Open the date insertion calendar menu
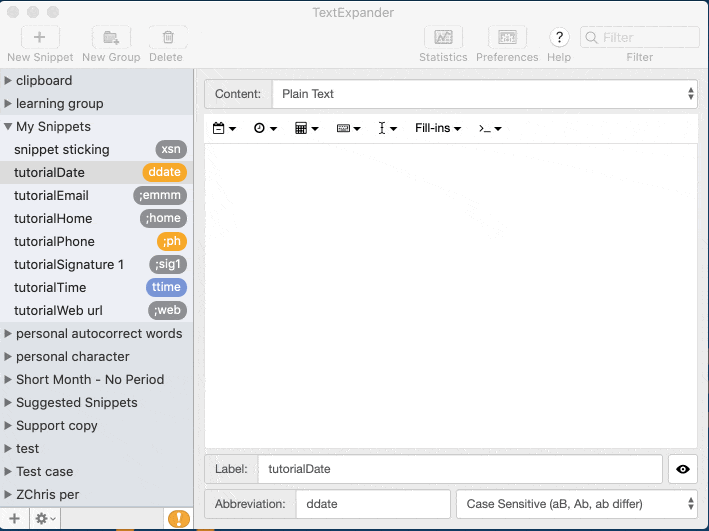Screen dimensions: 709x531 pos(224,128)
